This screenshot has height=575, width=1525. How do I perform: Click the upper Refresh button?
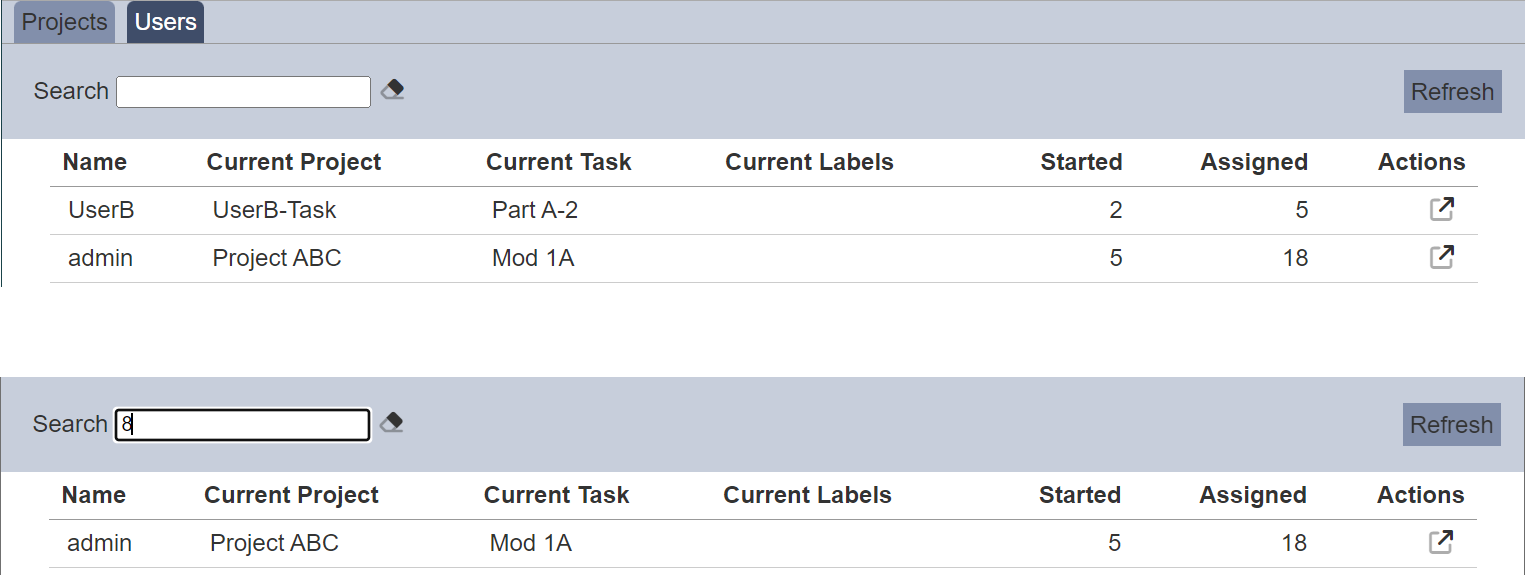pos(1452,91)
